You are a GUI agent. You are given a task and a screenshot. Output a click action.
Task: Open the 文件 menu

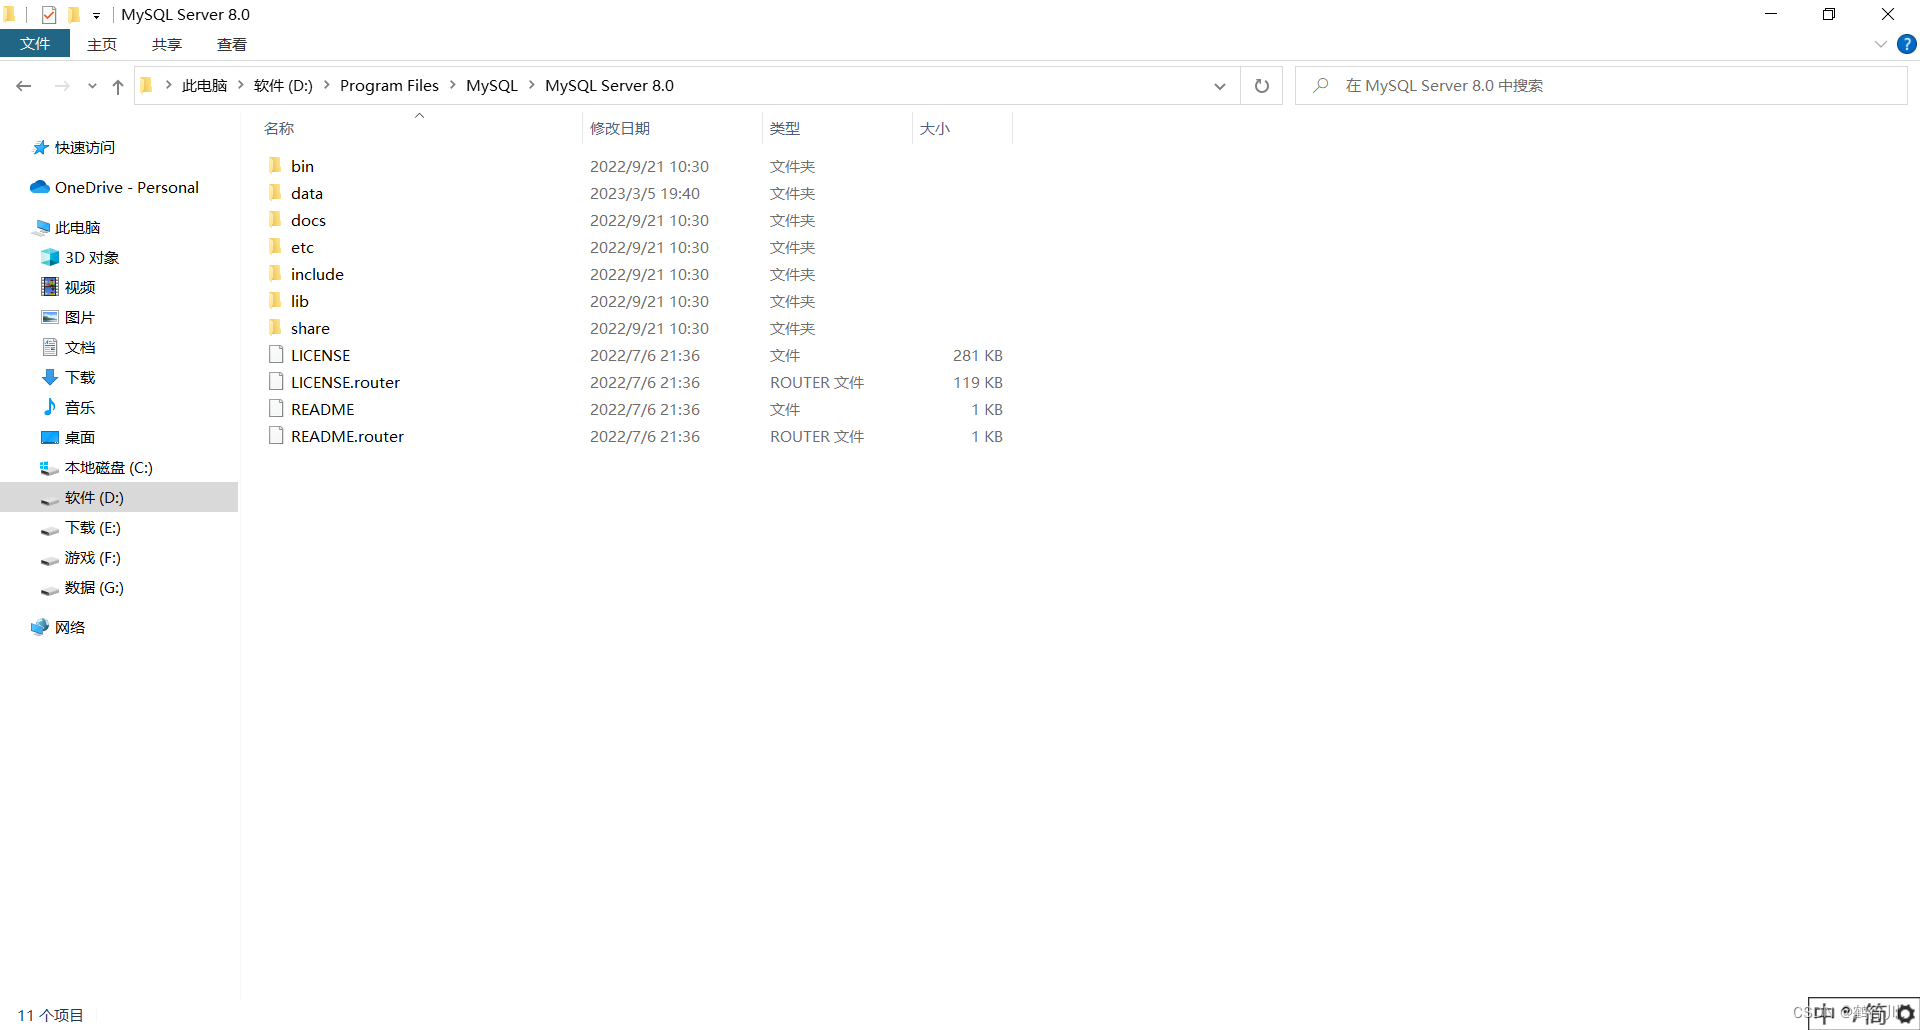click(35, 44)
